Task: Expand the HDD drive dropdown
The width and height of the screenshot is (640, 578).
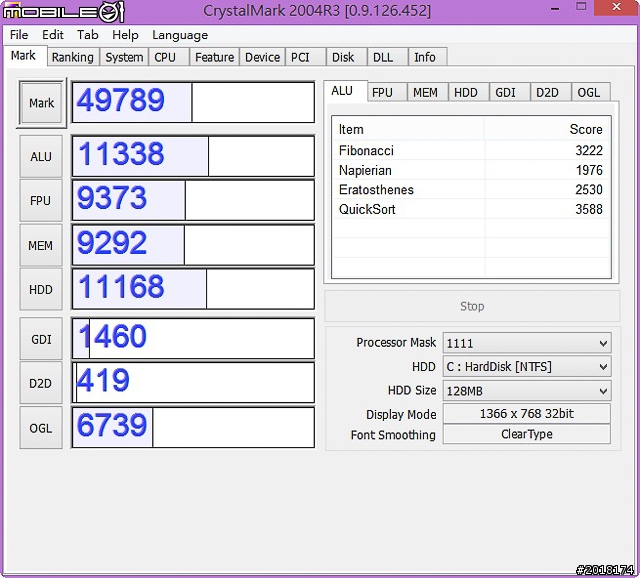Action: click(x=527, y=367)
